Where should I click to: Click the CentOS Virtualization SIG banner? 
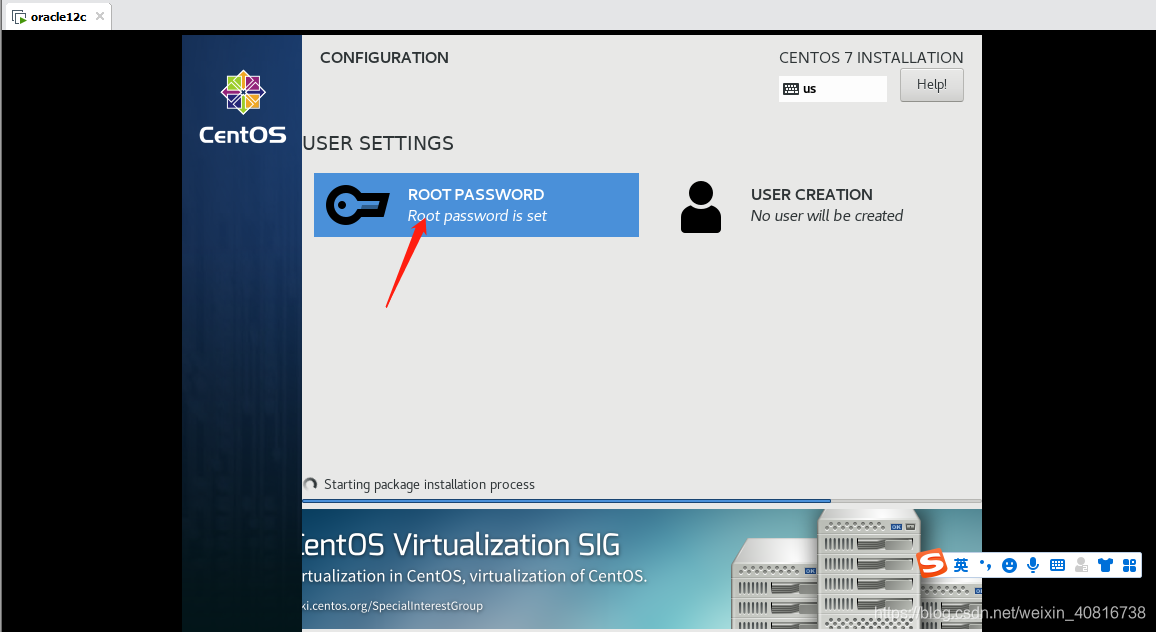point(641,569)
